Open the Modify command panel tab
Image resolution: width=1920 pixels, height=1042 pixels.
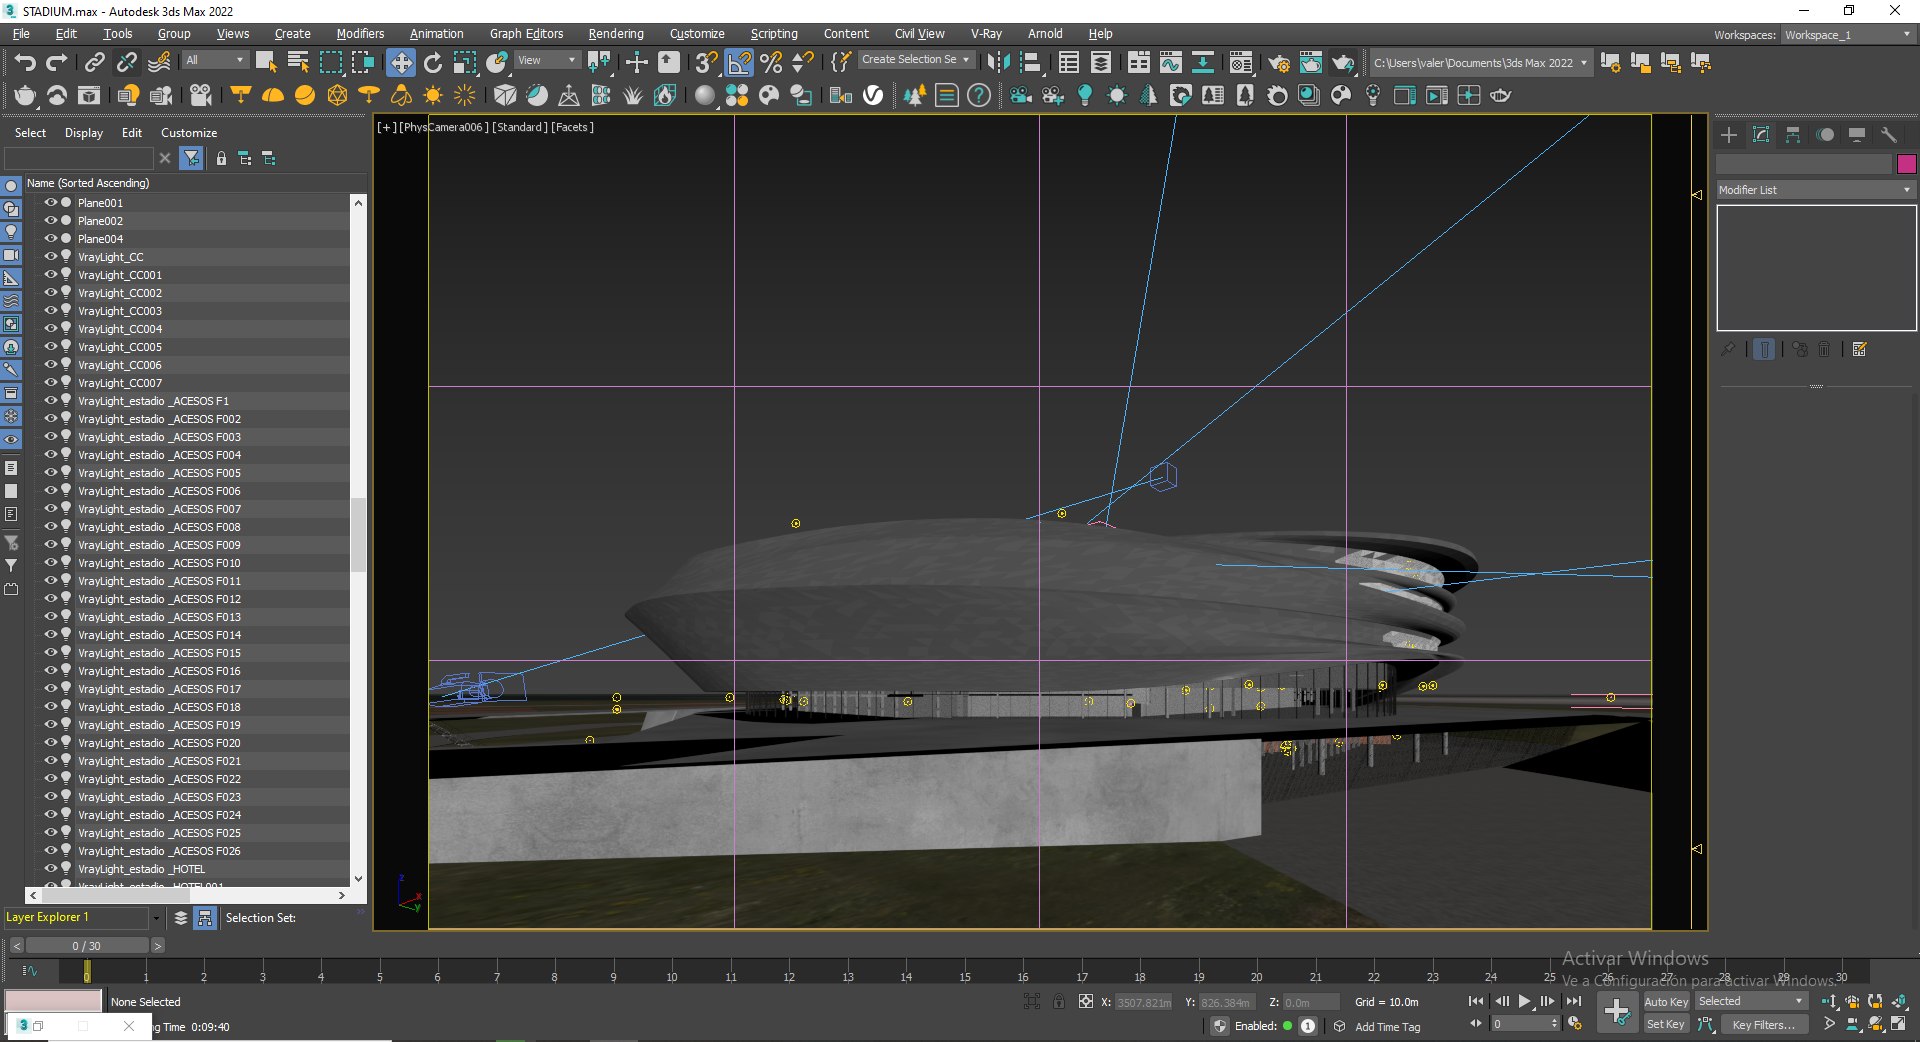point(1761,134)
